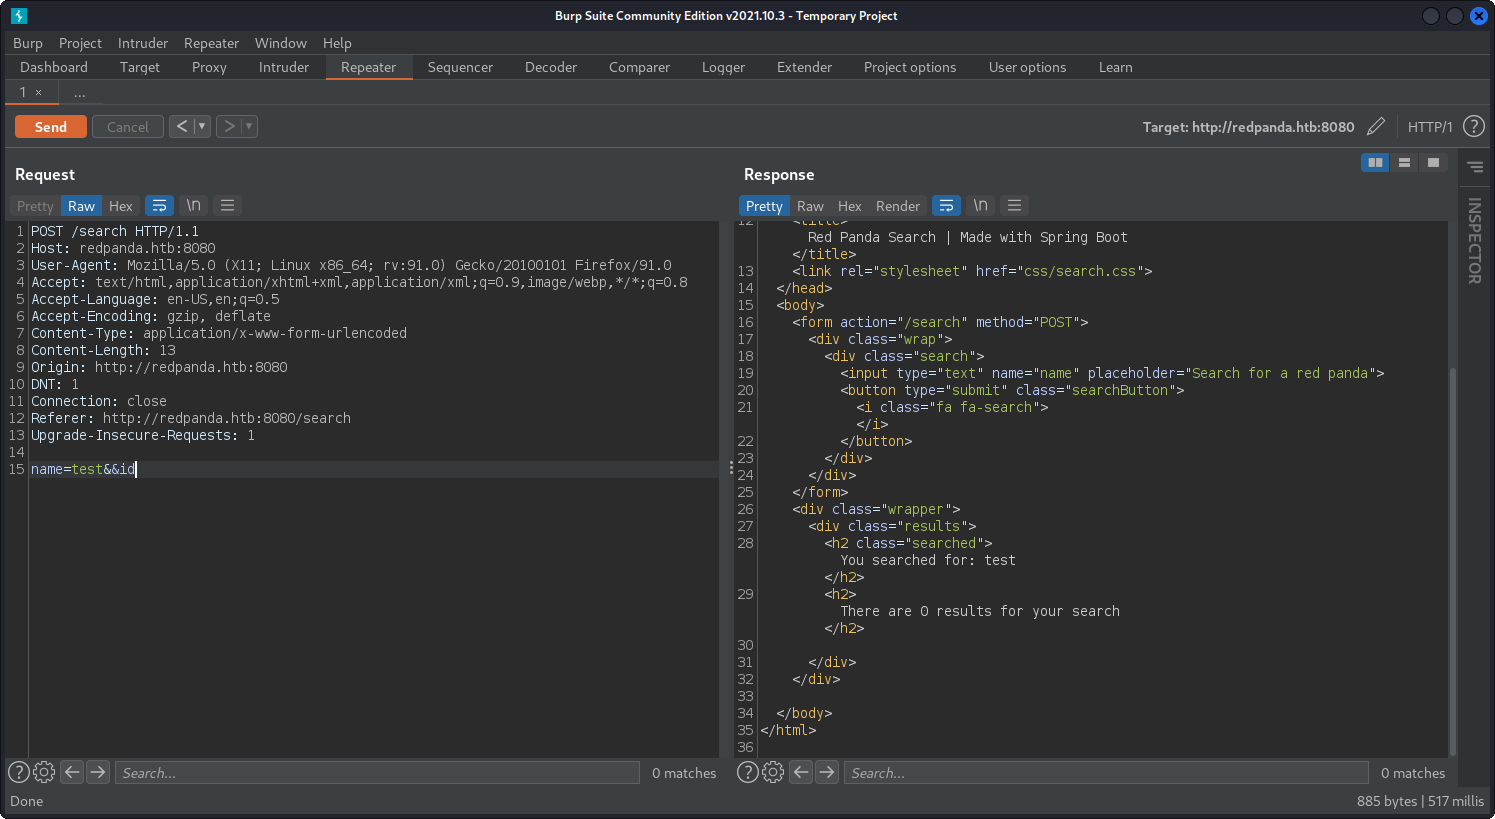Open the Repeater help question icon

click(1473, 126)
